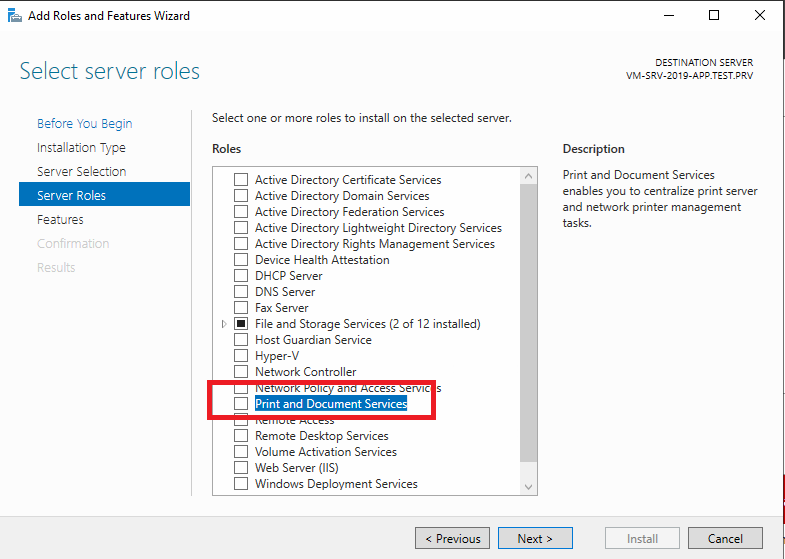Viewport: 785px width, 559px height.
Task: Select the Hyper-V label
Action: (x=277, y=356)
